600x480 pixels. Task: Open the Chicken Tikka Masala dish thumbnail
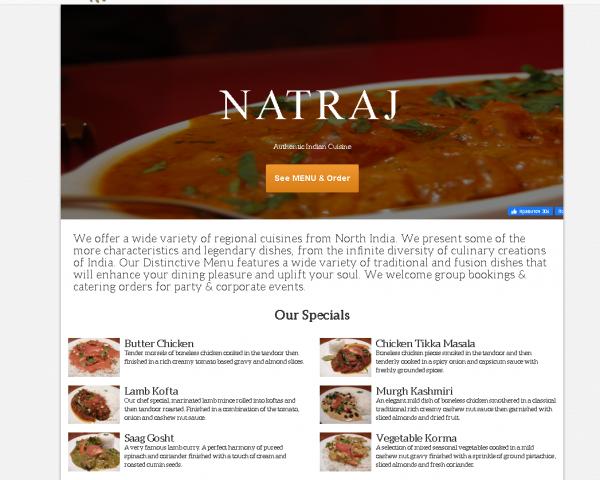tap(346, 357)
